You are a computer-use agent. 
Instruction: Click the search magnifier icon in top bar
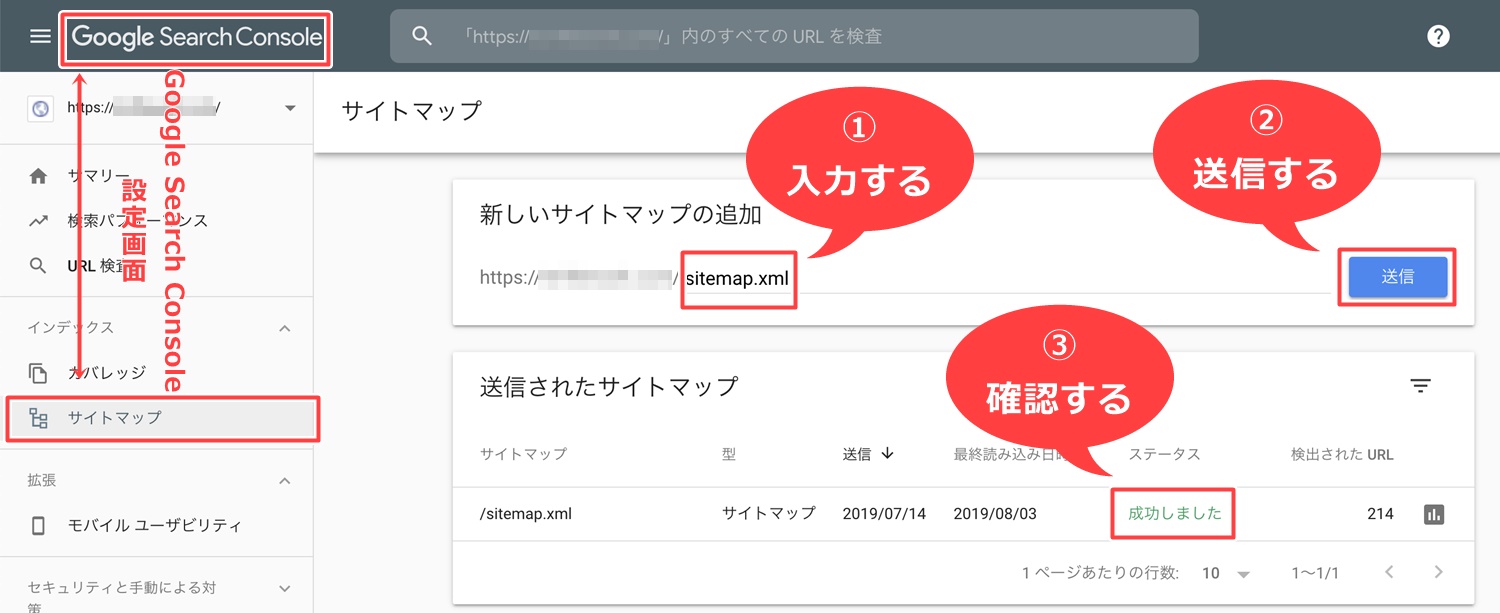point(422,36)
